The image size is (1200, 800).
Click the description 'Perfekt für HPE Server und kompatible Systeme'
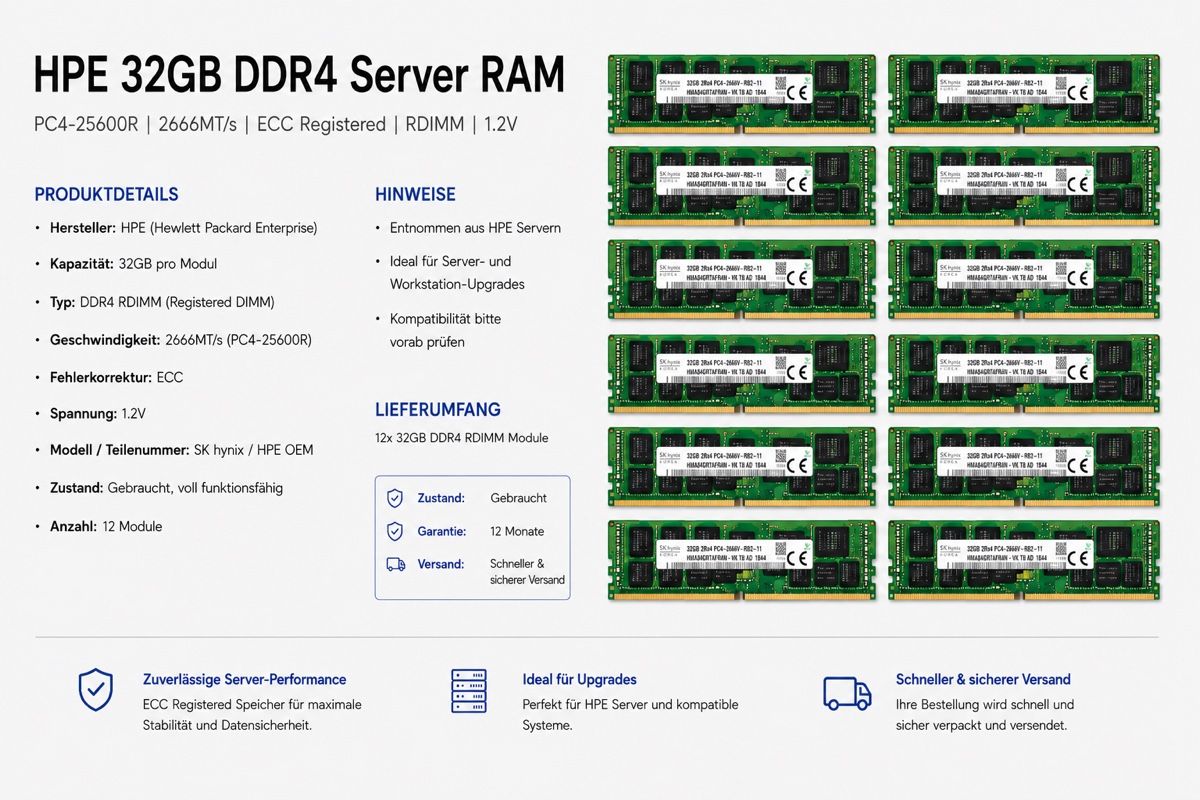630,715
